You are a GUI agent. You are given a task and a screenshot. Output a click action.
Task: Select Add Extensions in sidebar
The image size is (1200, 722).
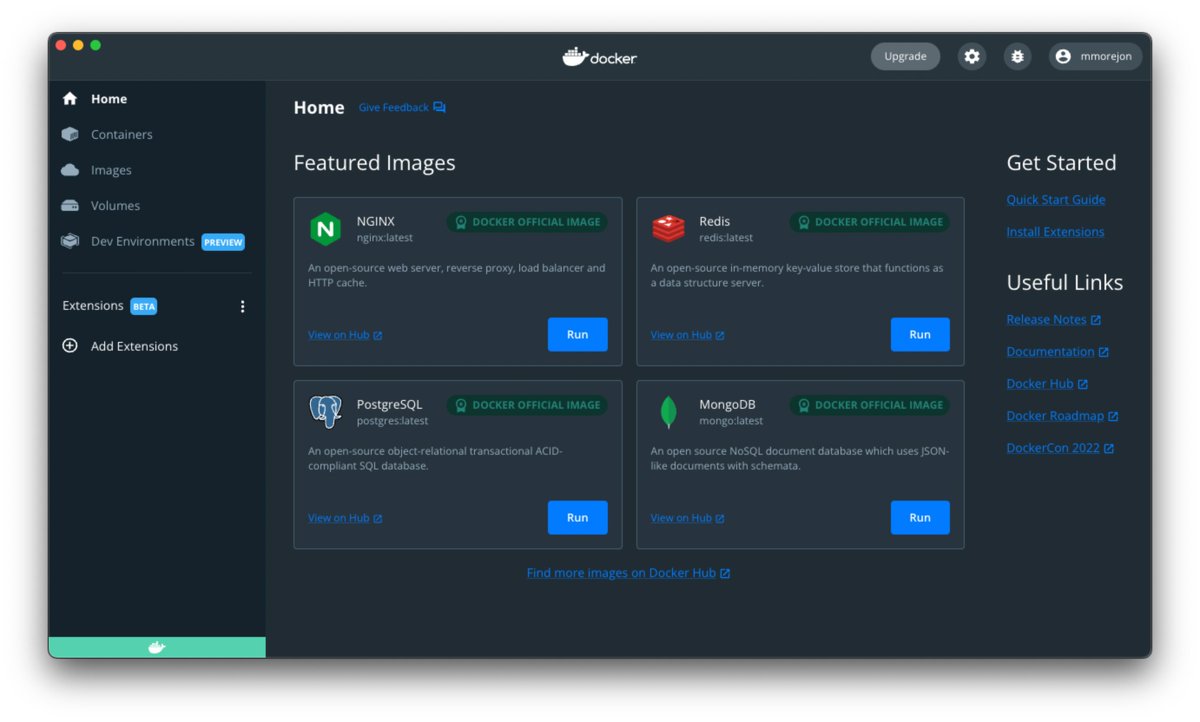coord(157,346)
